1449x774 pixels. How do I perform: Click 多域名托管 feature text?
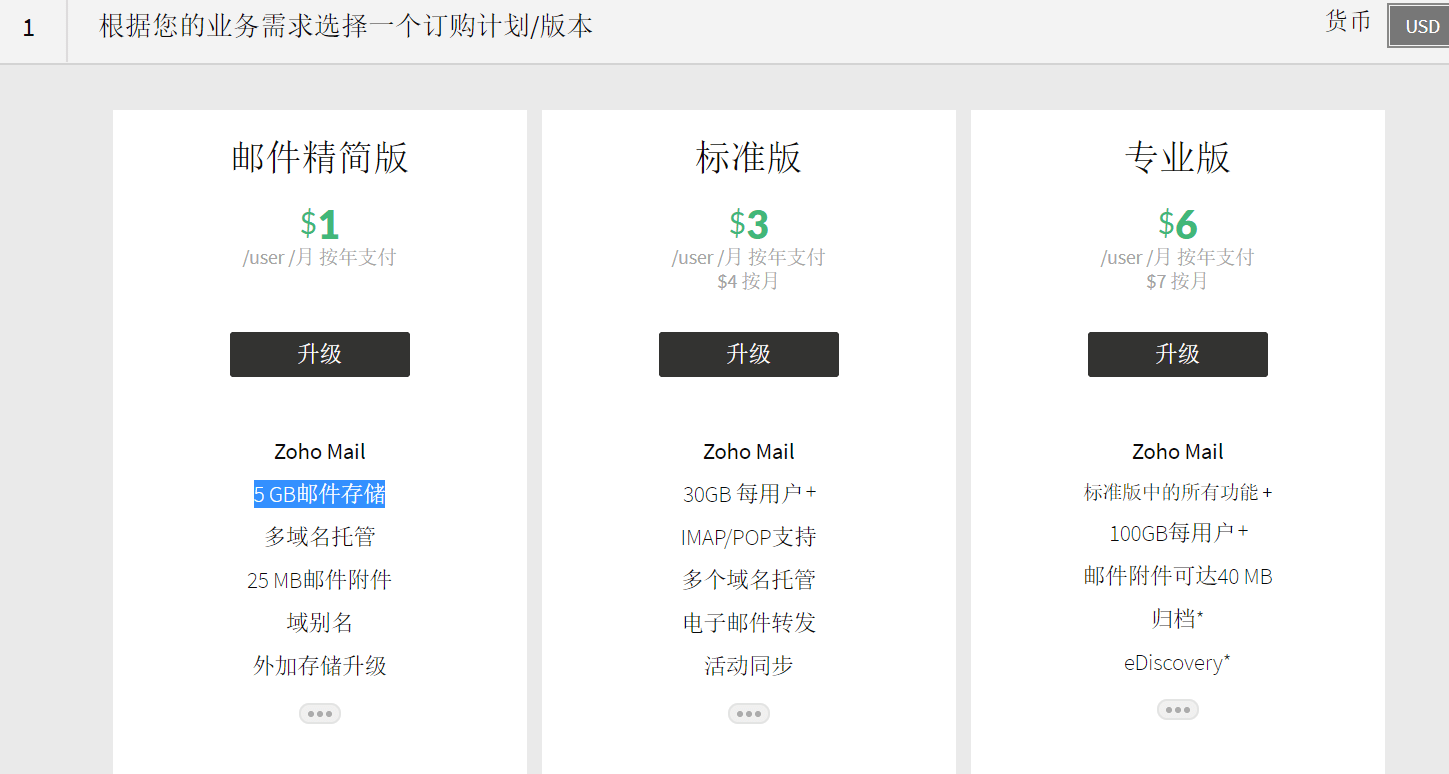coord(320,537)
